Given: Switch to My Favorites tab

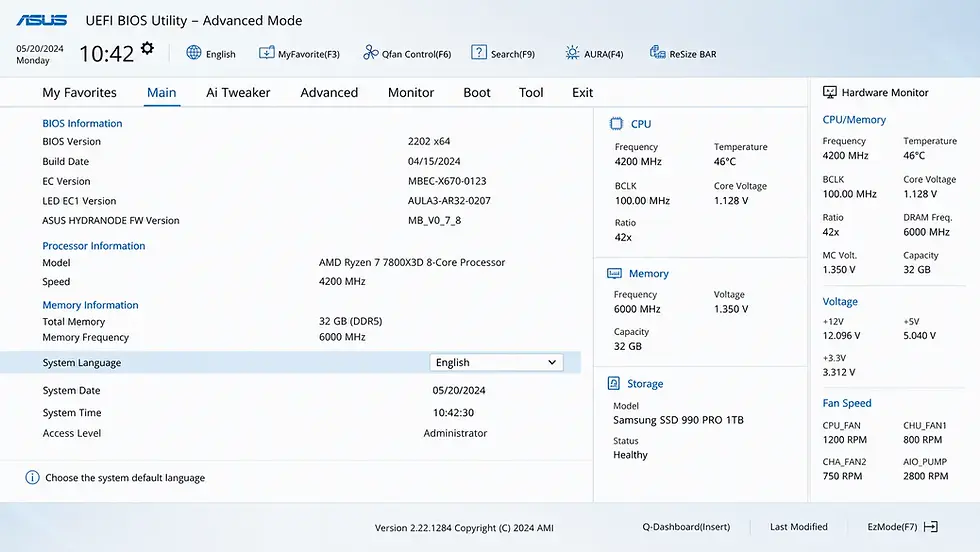Looking at the screenshot, I should (79, 93).
